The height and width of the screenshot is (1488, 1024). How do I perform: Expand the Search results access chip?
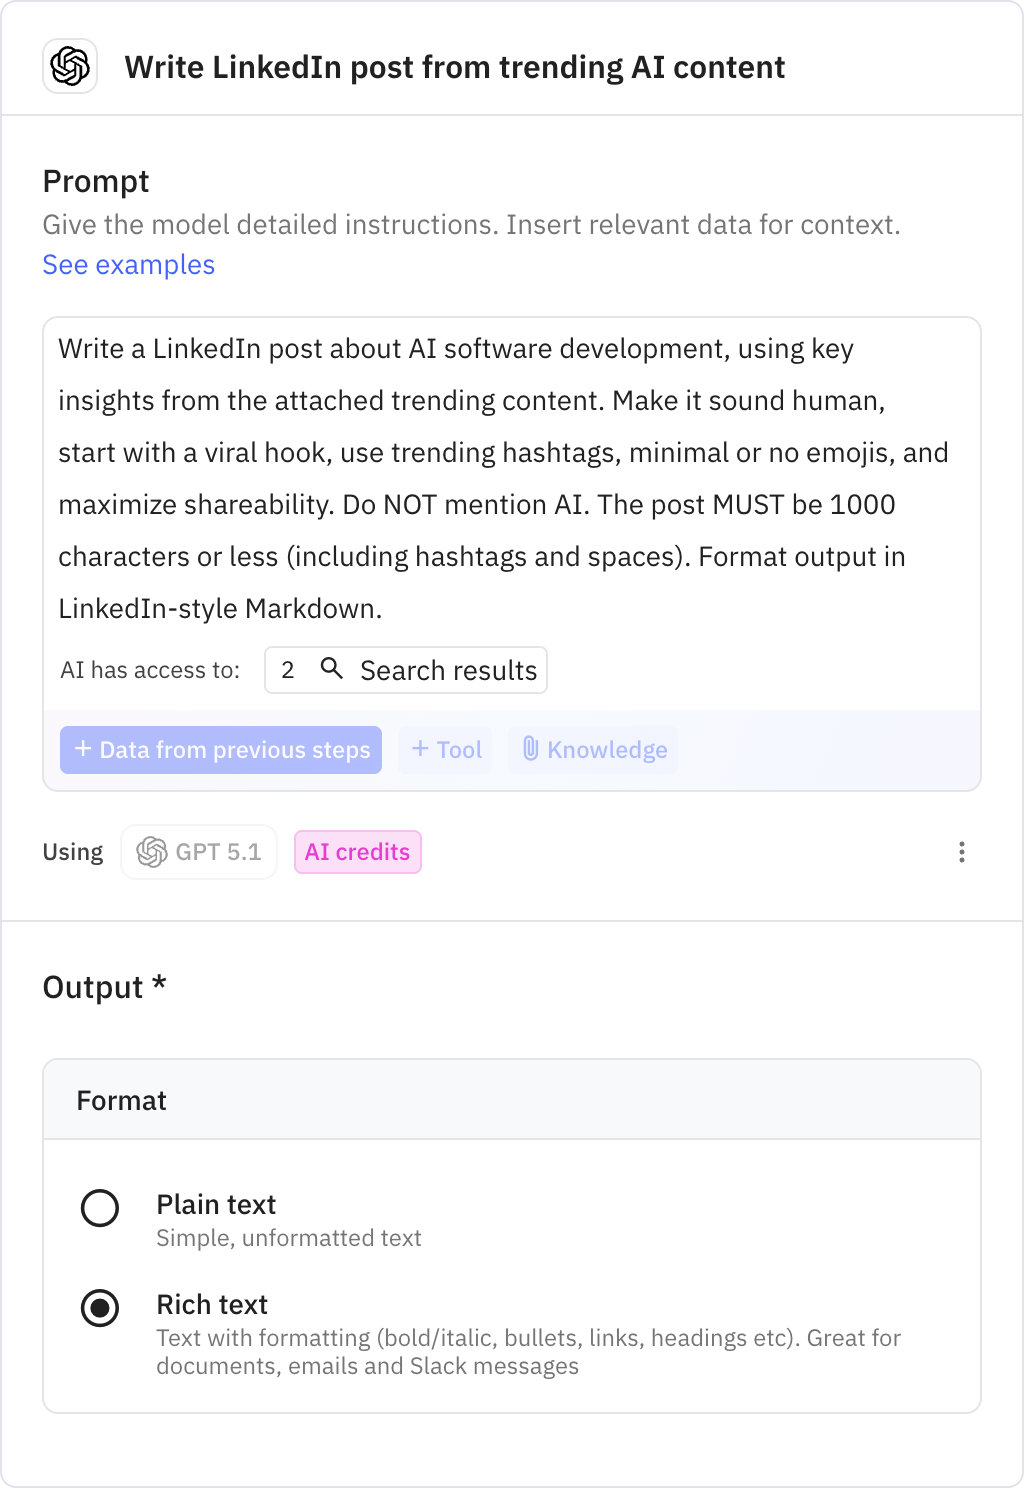tap(405, 670)
